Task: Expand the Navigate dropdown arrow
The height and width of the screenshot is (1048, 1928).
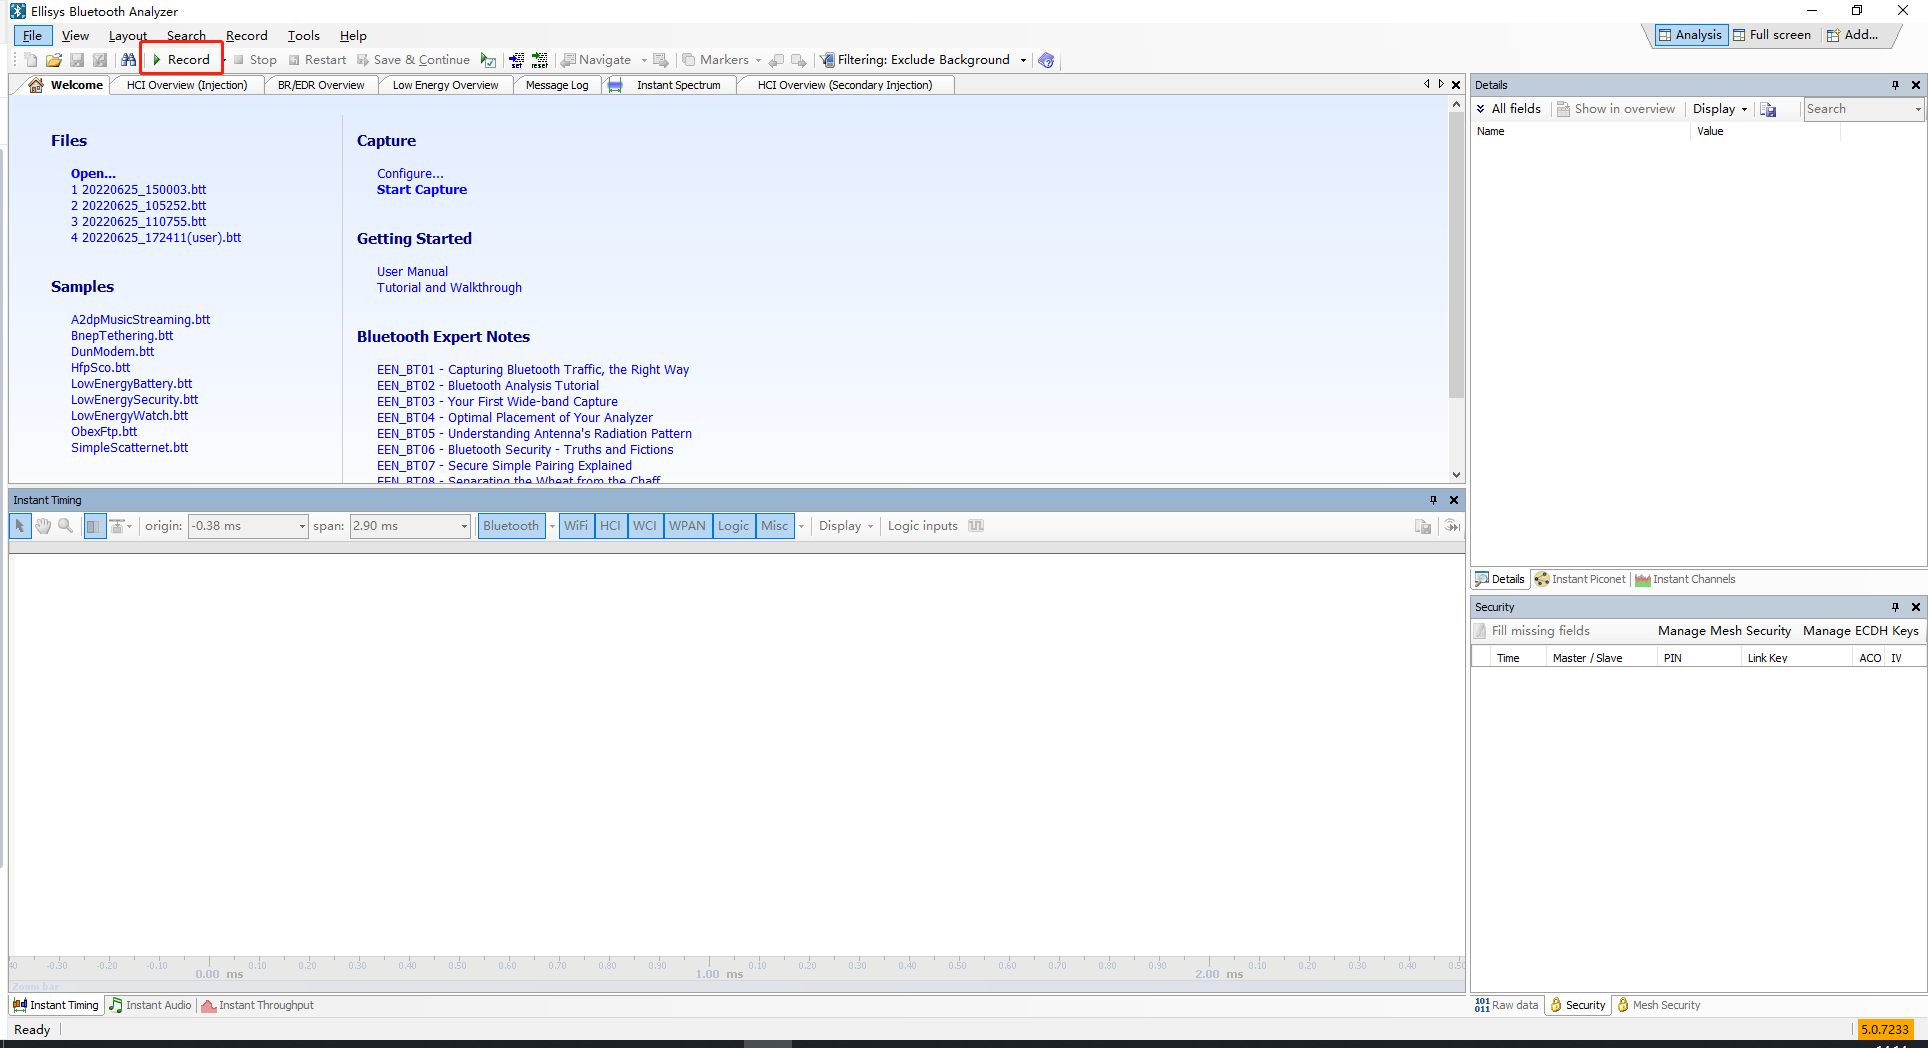Action: pos(644,60)
